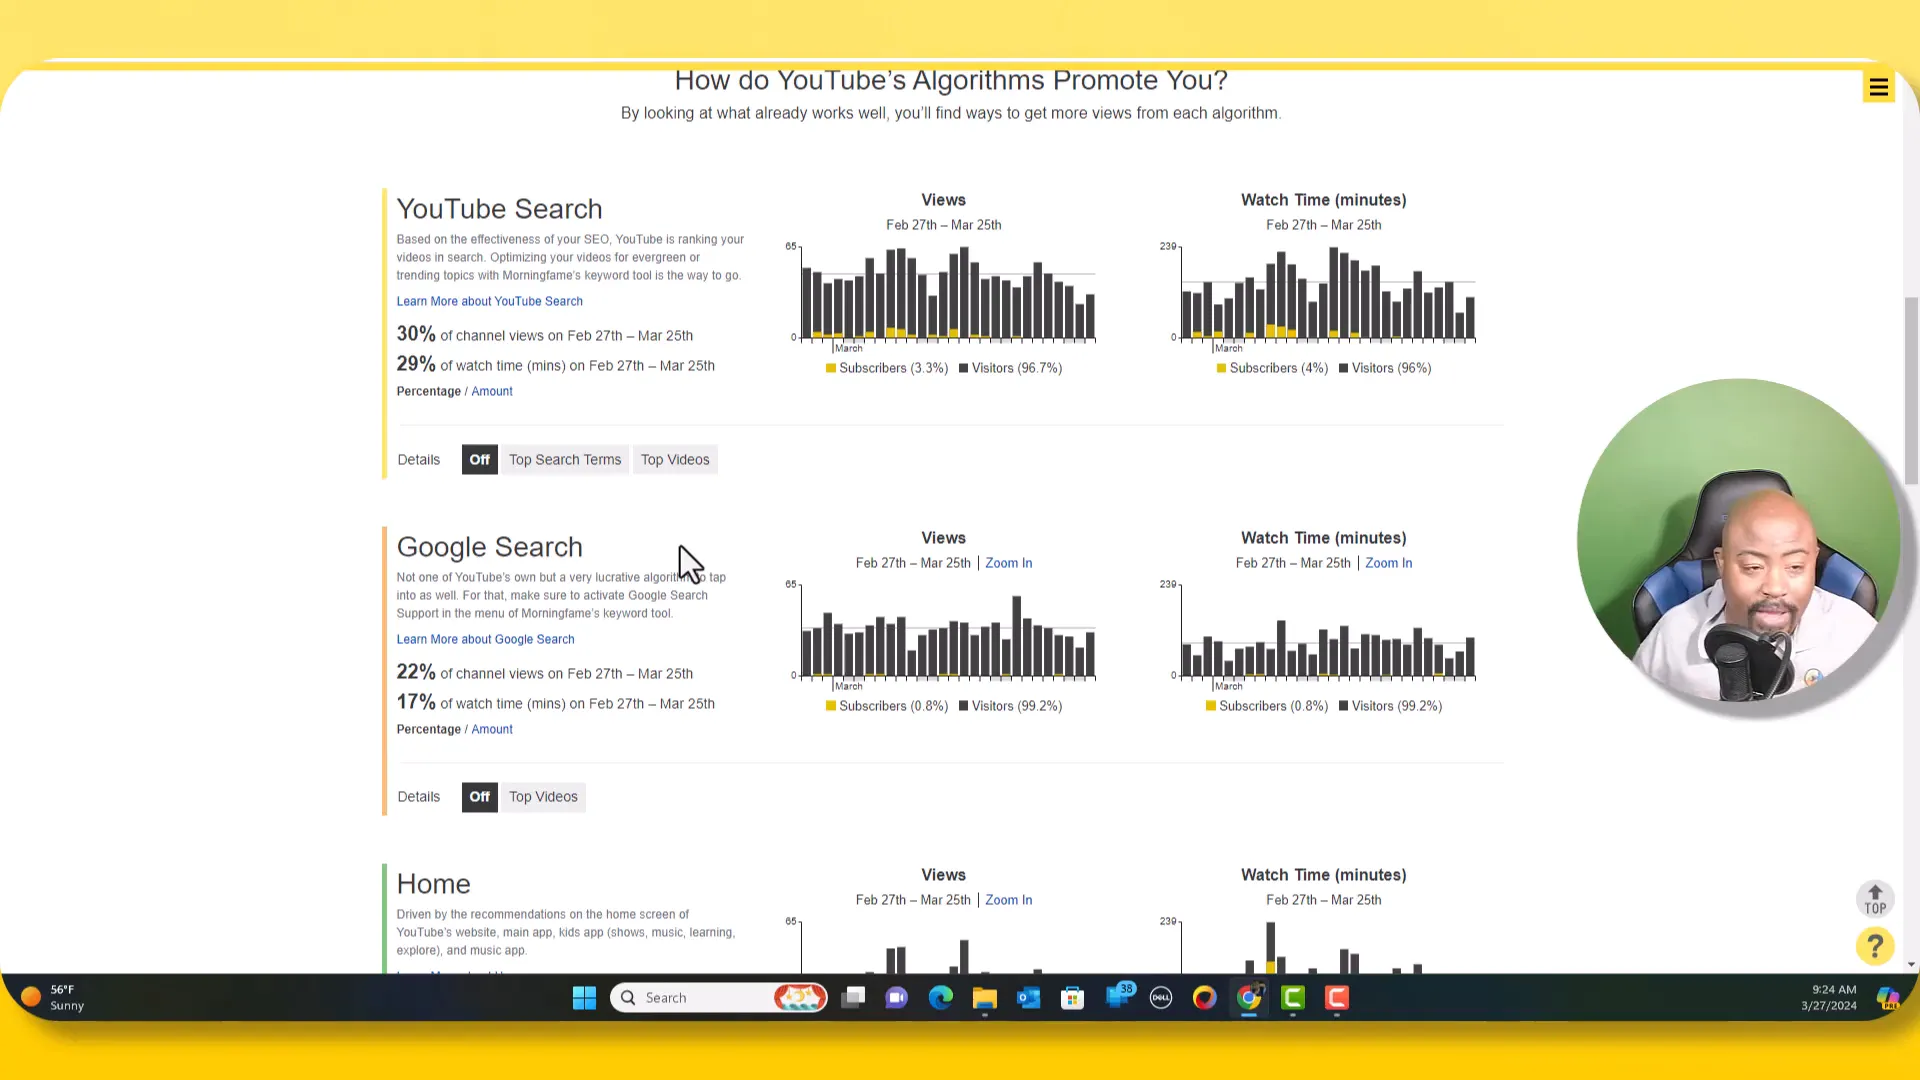This screenshot has width=1920, height=1080.
Task: Click the Windows taskbar Search box
Action: coord(719,998)
